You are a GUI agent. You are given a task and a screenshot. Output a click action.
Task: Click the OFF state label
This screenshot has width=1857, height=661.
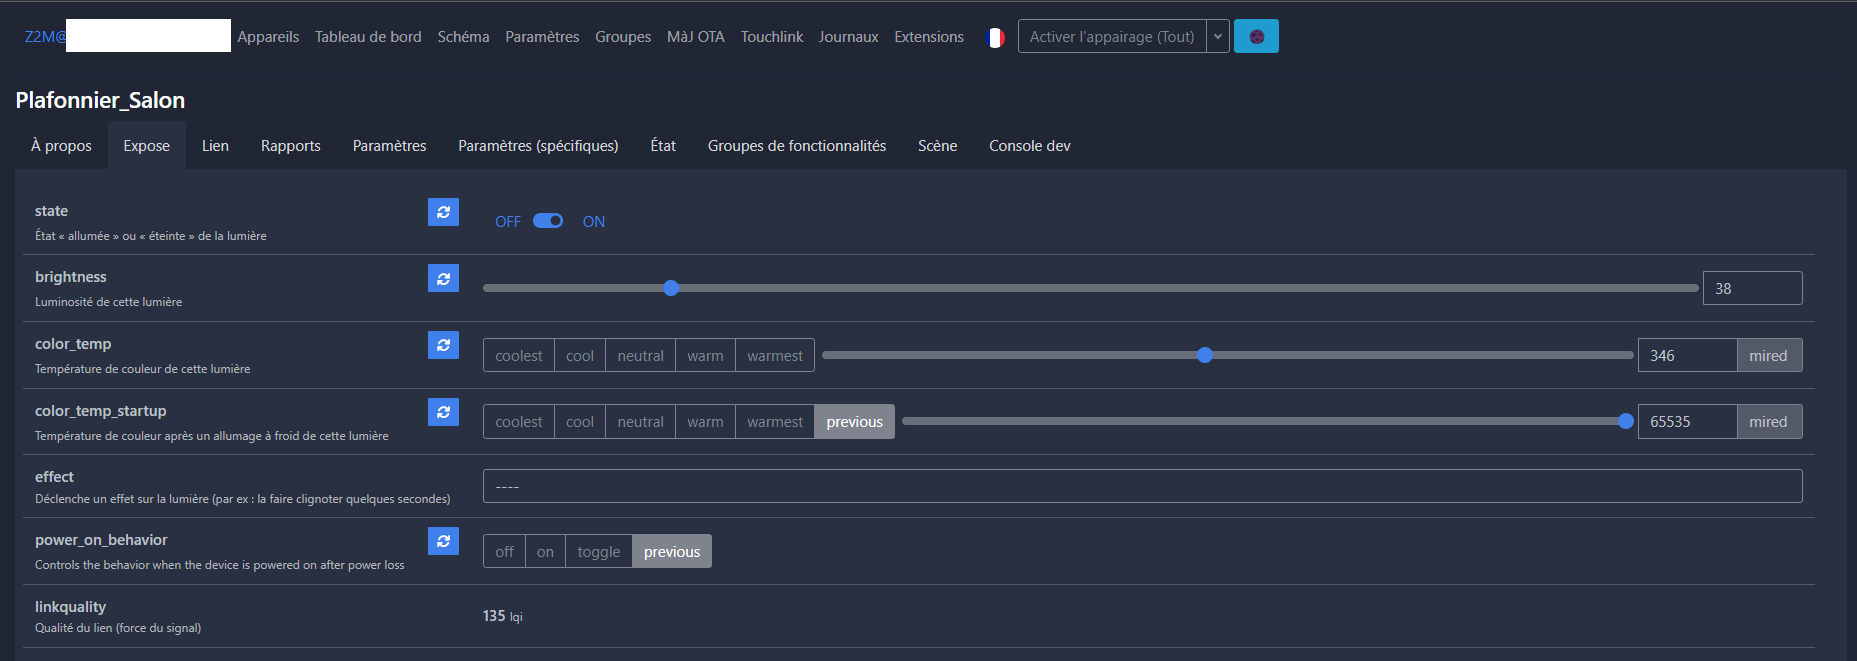508,222
